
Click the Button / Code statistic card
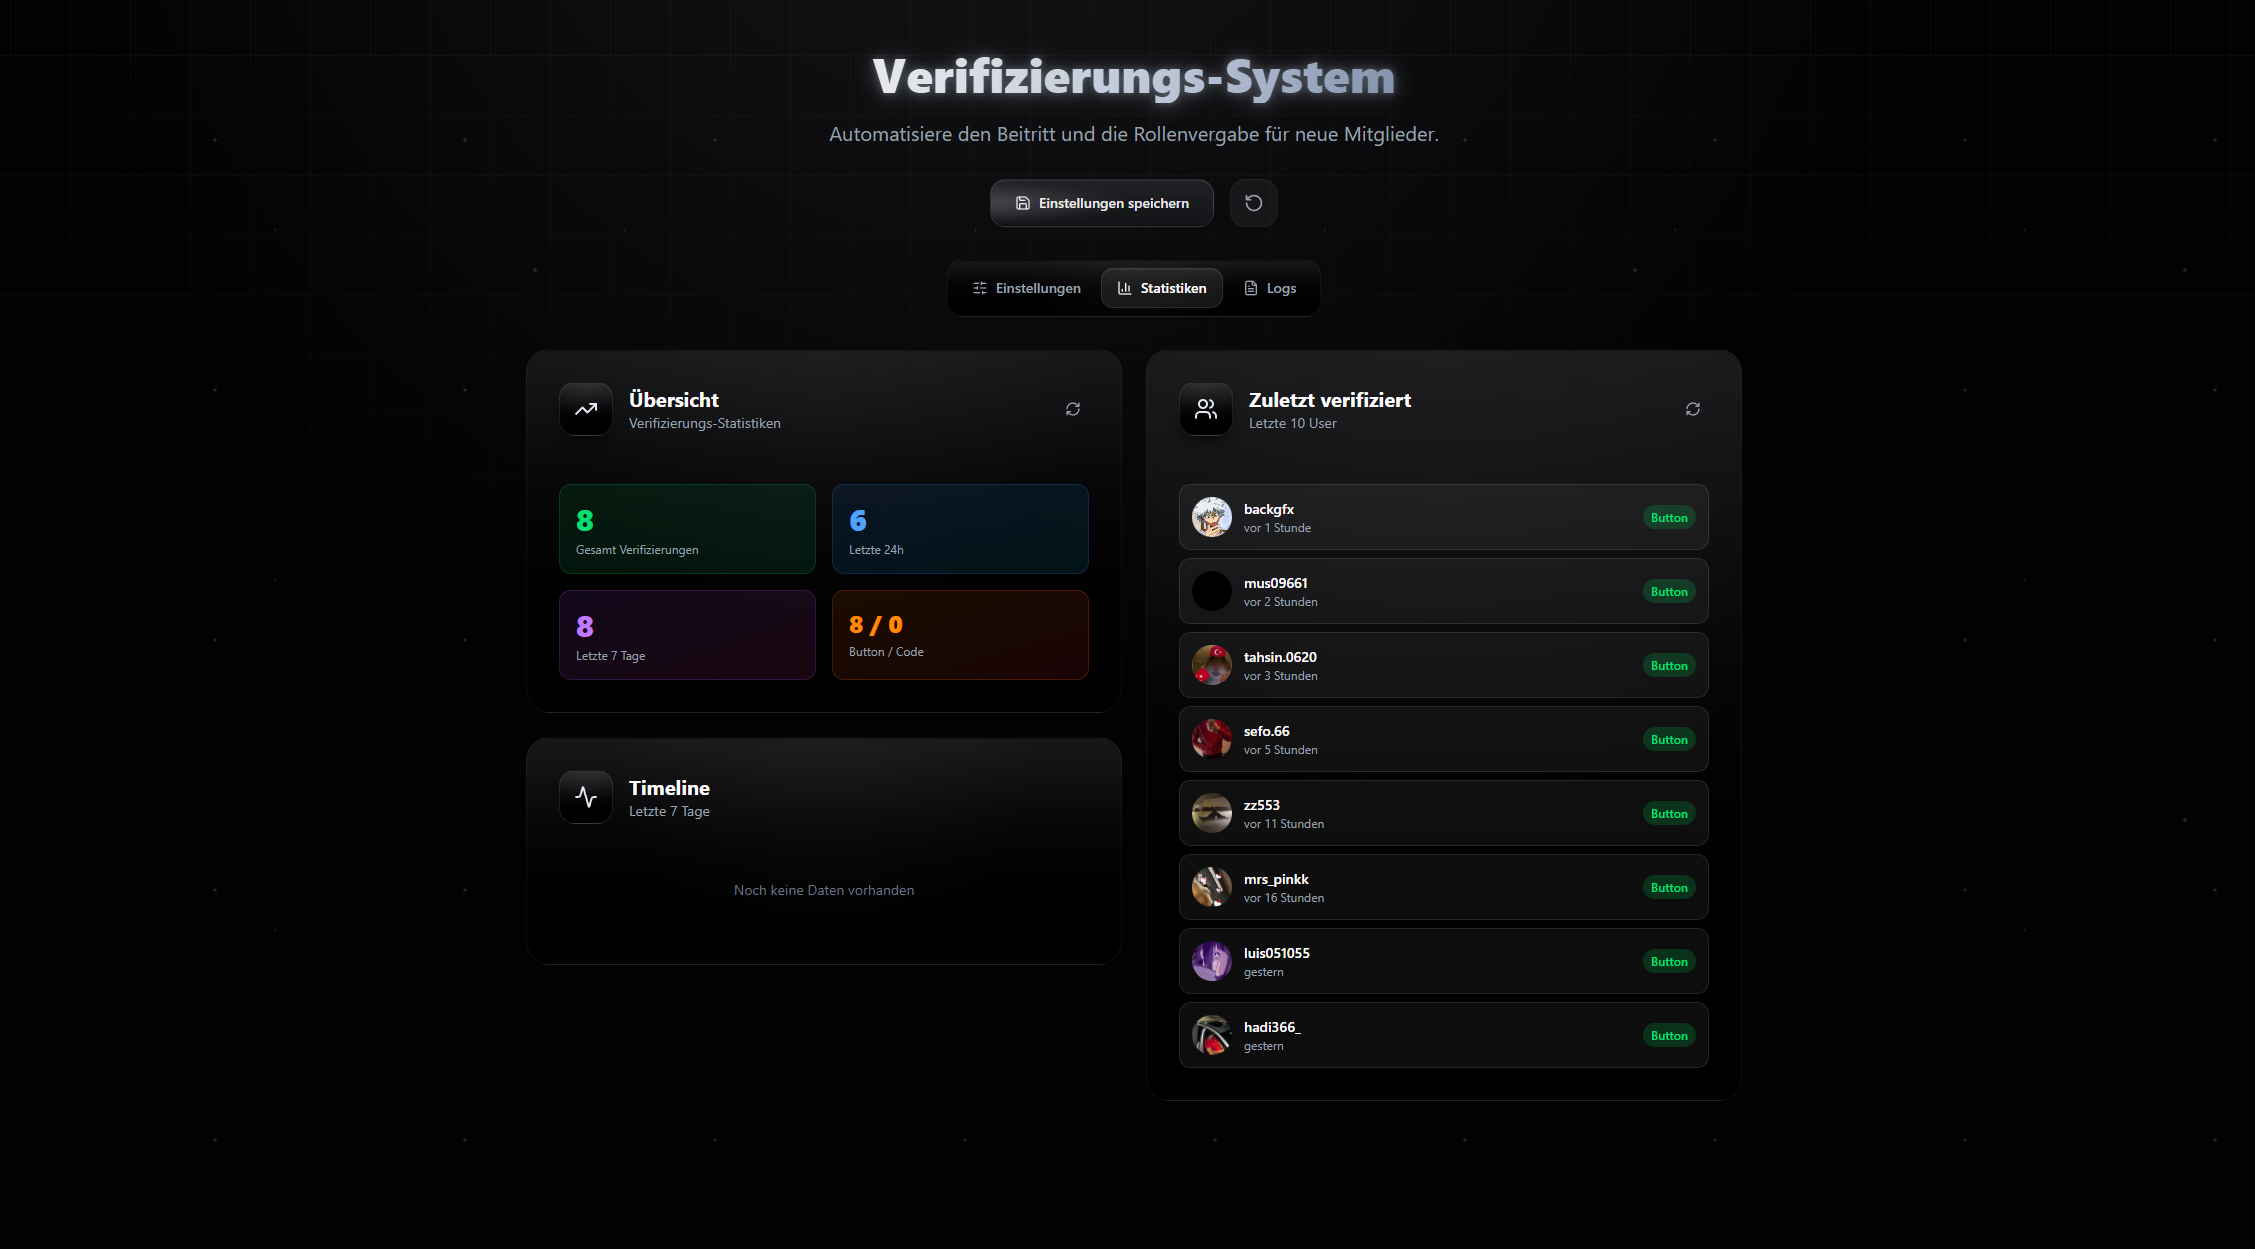coord(960,634)
